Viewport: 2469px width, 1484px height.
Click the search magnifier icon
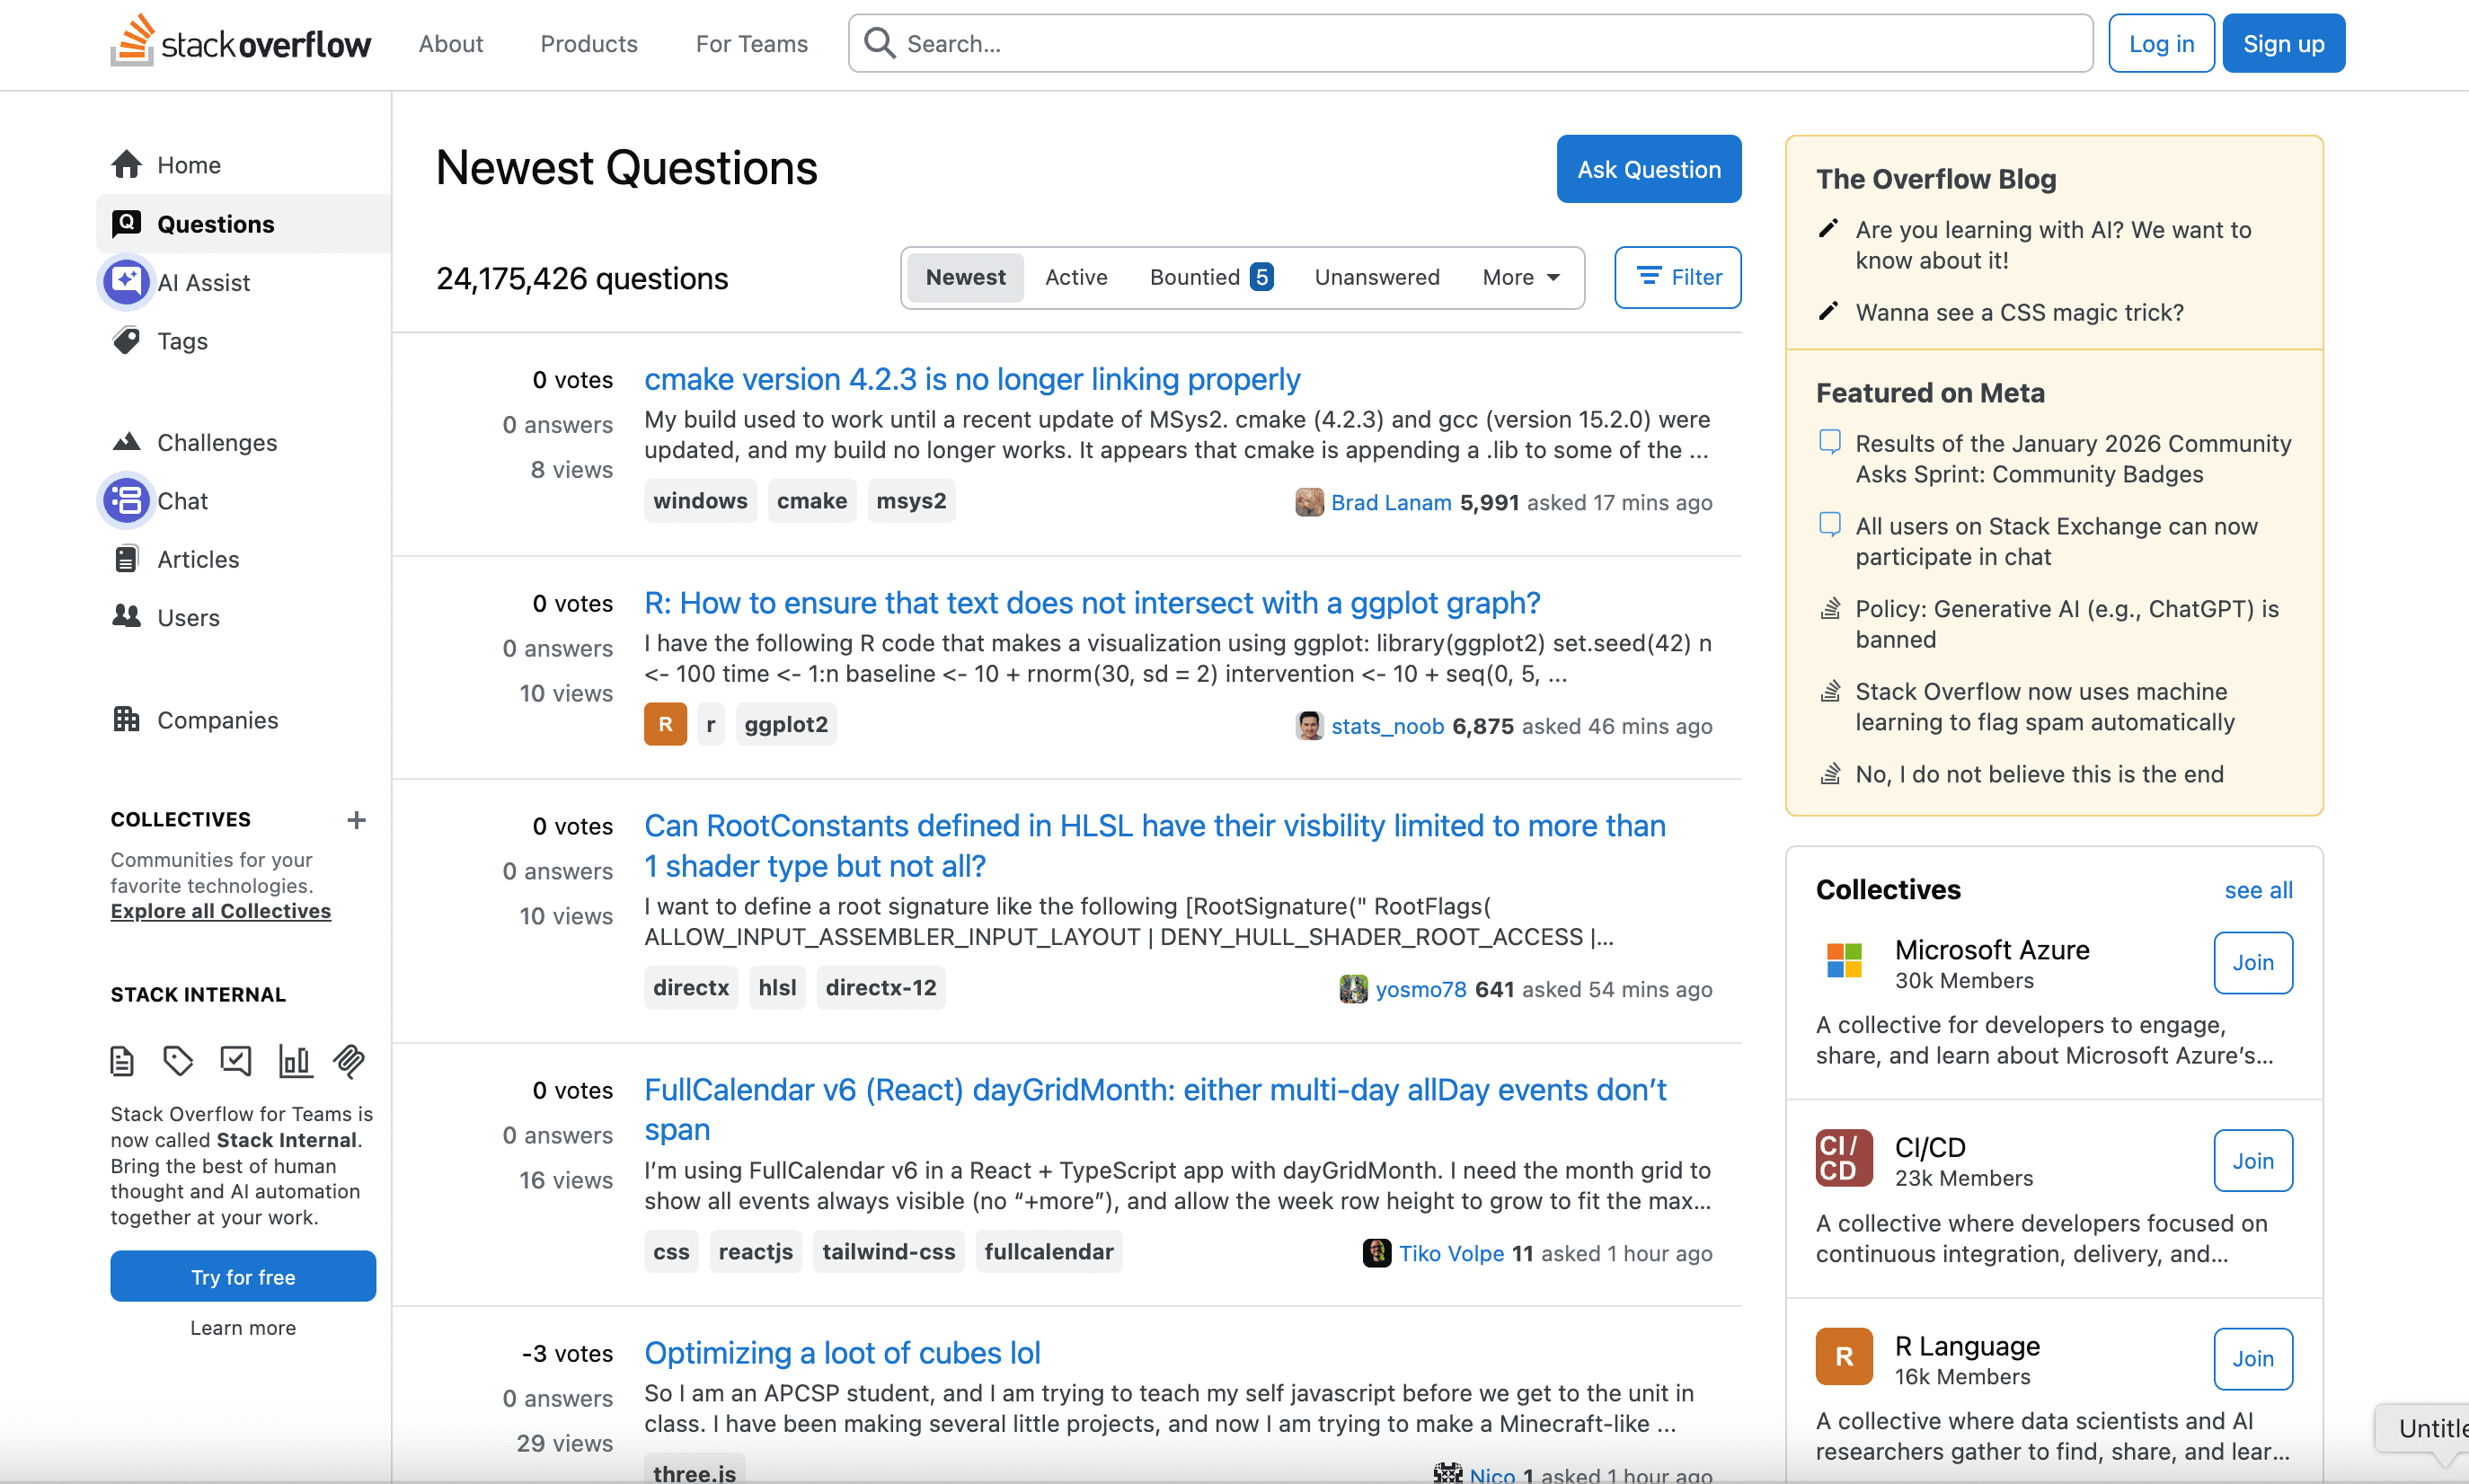coord(878,42)
